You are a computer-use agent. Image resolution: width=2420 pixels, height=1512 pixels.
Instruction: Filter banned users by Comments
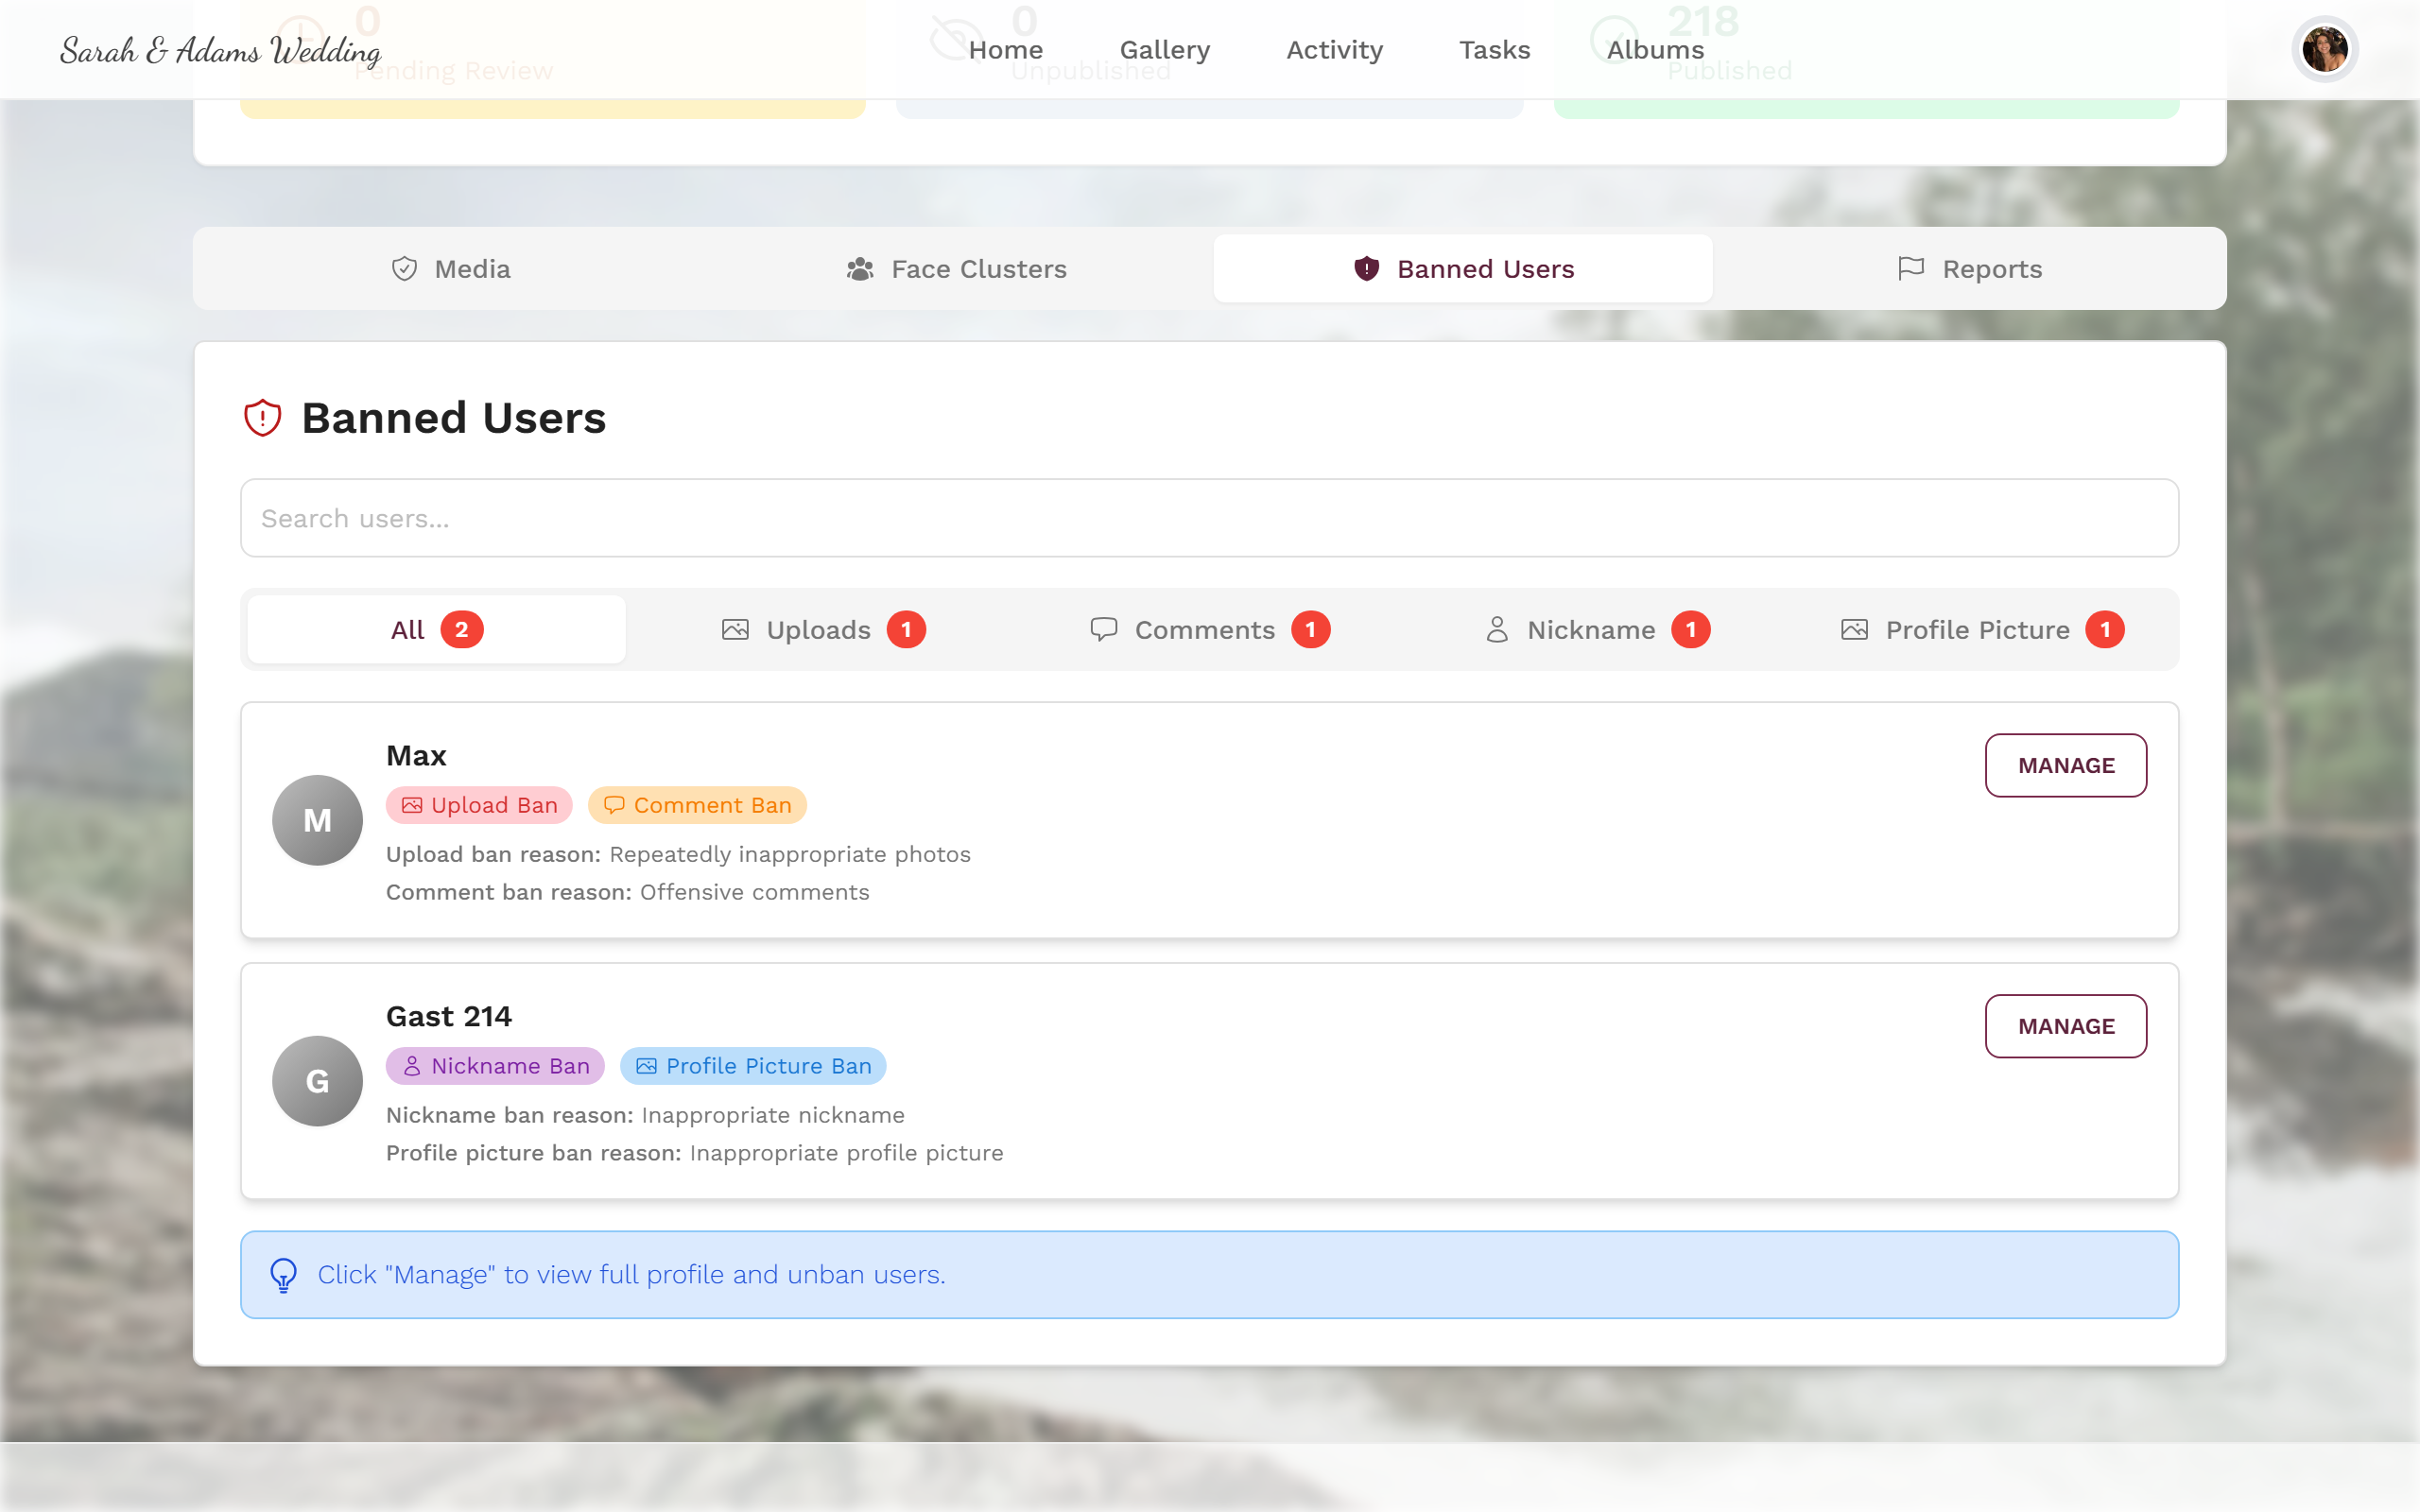(1210, 630)
